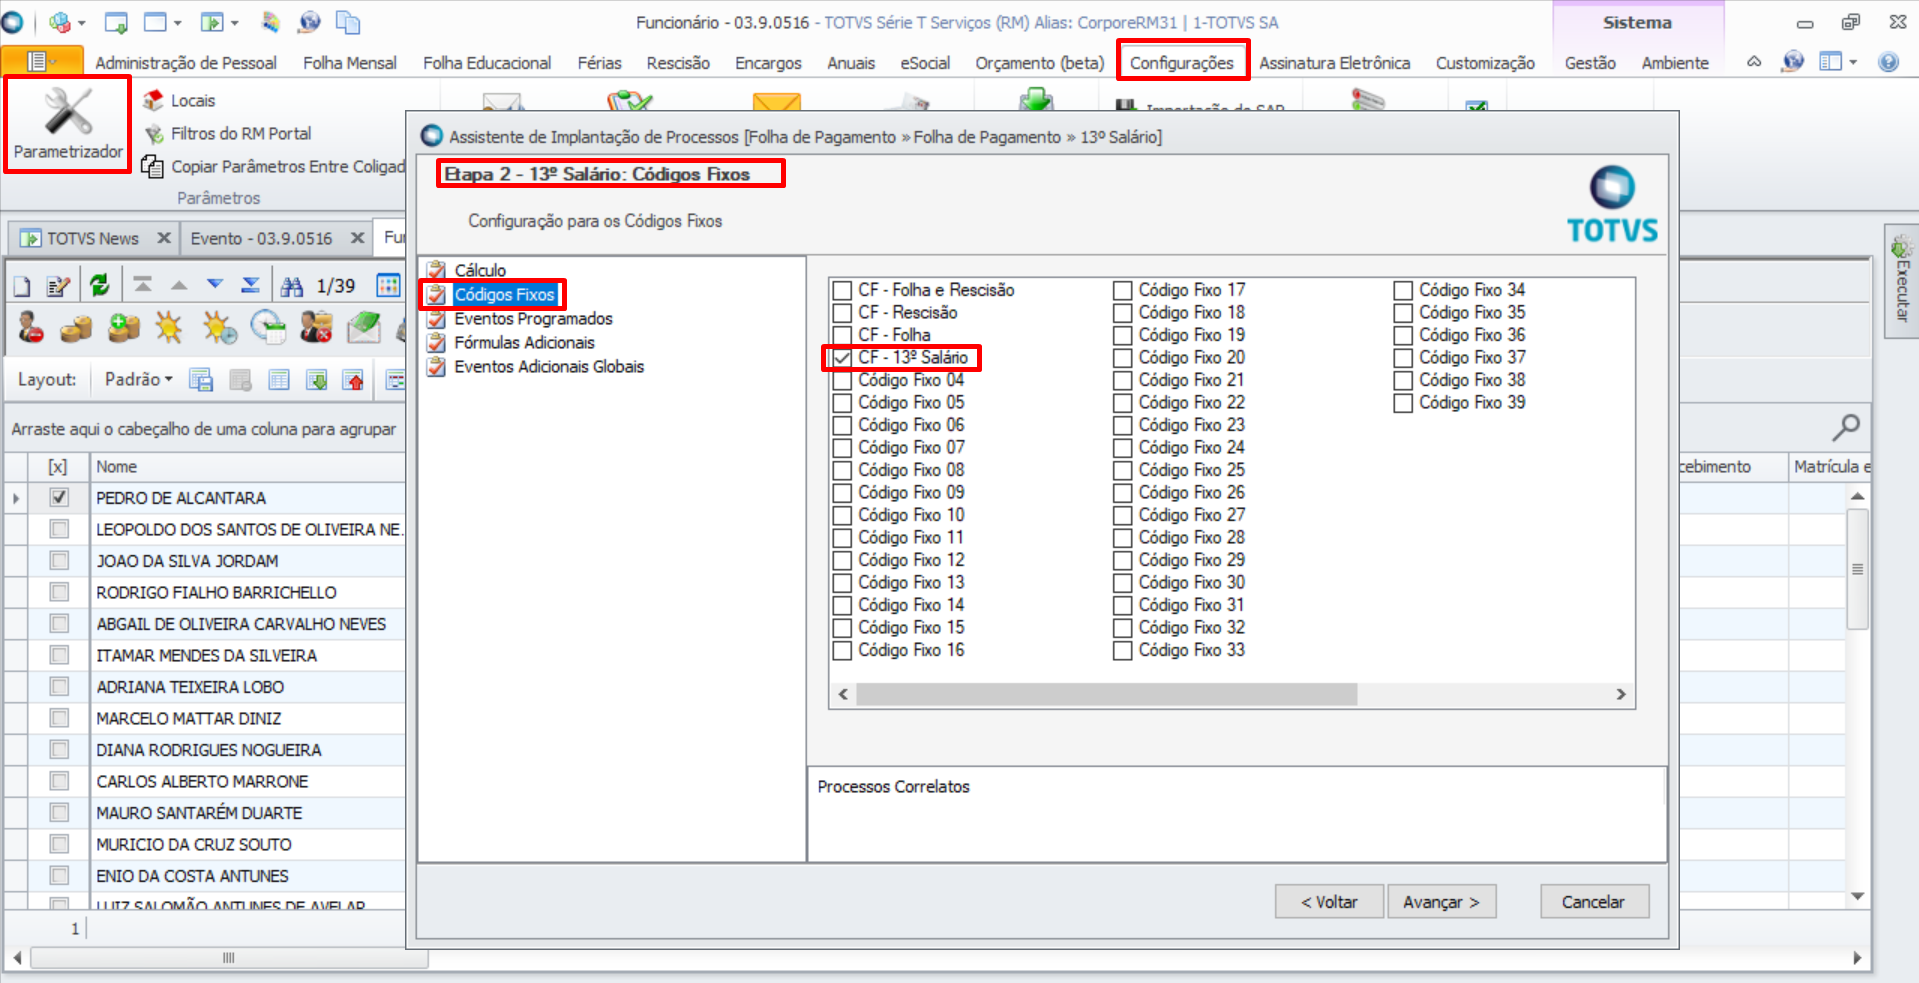Click the gold coins icon
The width and height of the screenshot is (1919, 983).
pyautogui.click(x=76, y=328)
